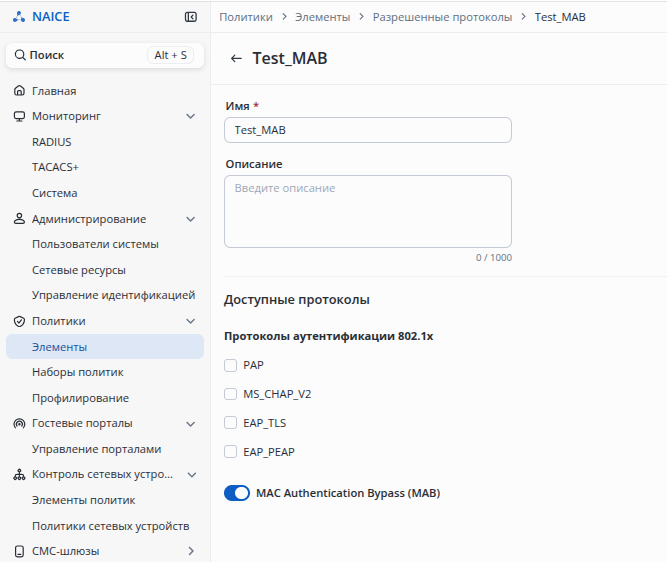Enable the PAP protocol checkbox
The image size is (667, 562).
click(231, 365)
